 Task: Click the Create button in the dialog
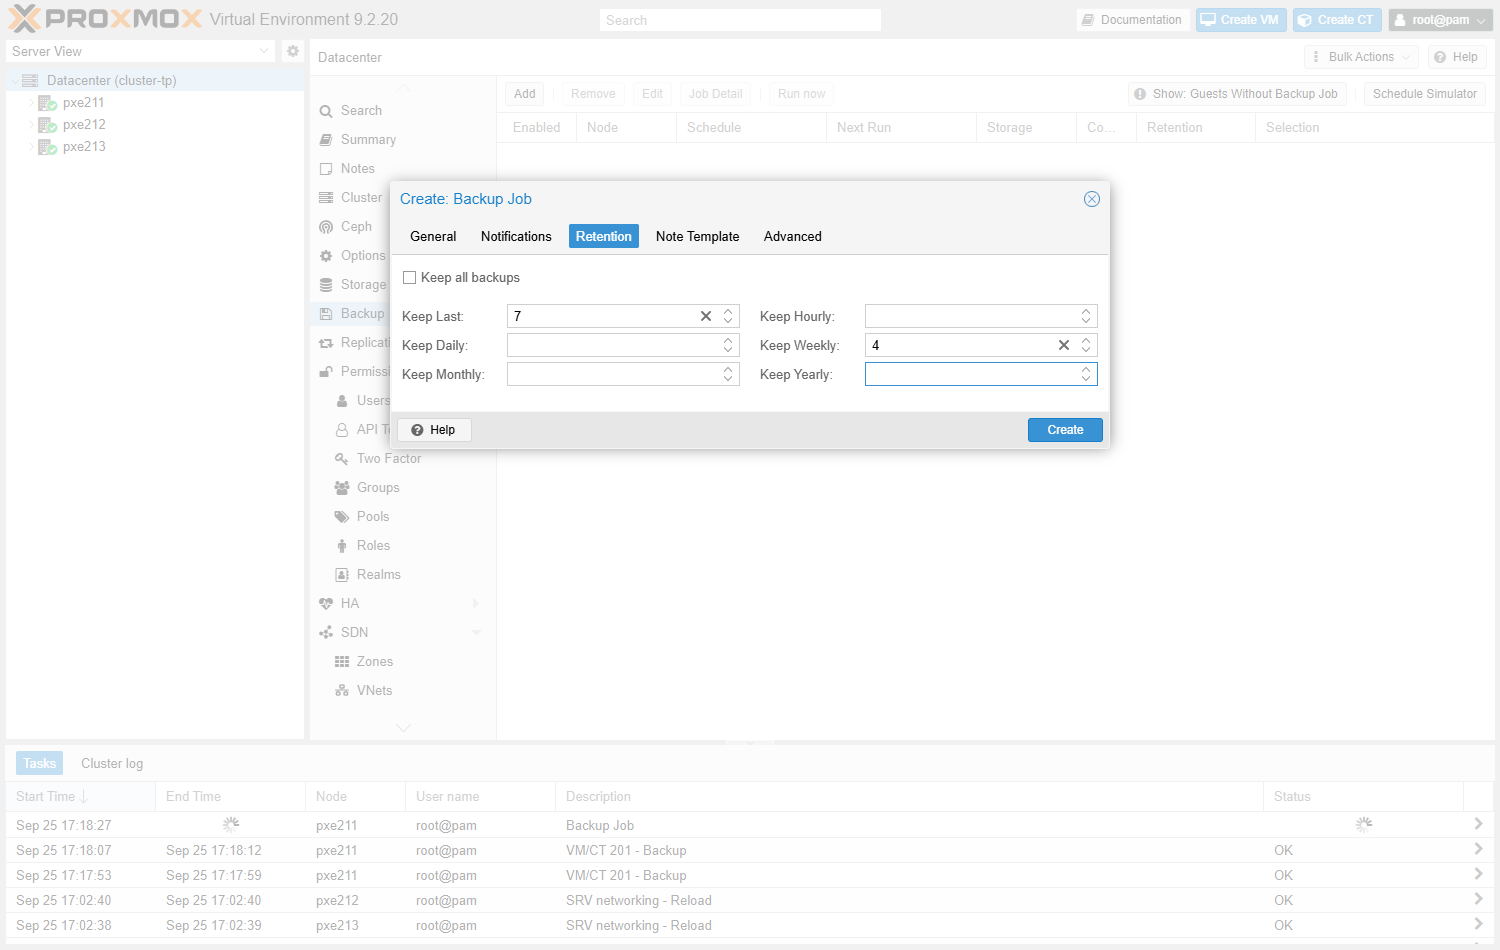(x=1065, y=430)
